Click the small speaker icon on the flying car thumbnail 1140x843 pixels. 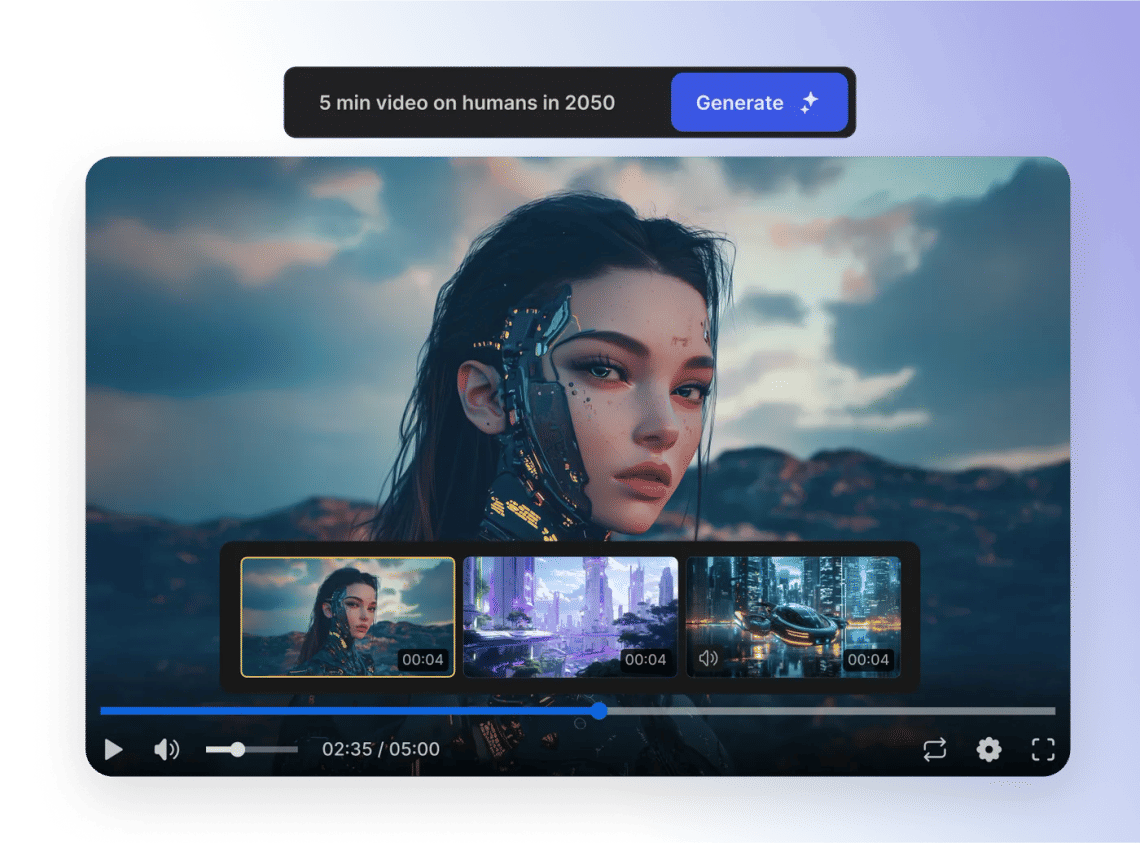pyautogui.click(x=708, y=659)
